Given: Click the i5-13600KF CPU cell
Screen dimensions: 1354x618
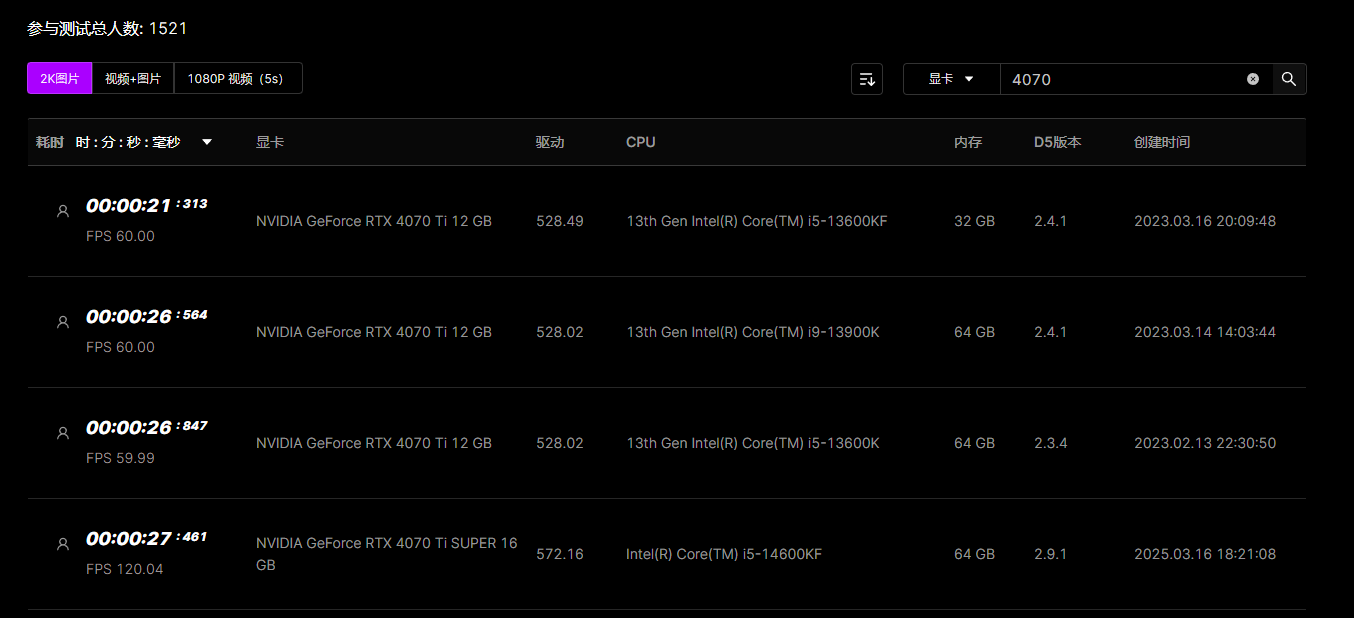Looking at the screenshot, I should [757, 221].
